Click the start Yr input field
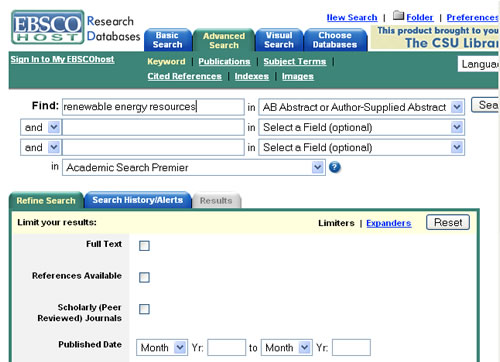The width and height of the screenshot is (500, 362). (x=227, y=348)
